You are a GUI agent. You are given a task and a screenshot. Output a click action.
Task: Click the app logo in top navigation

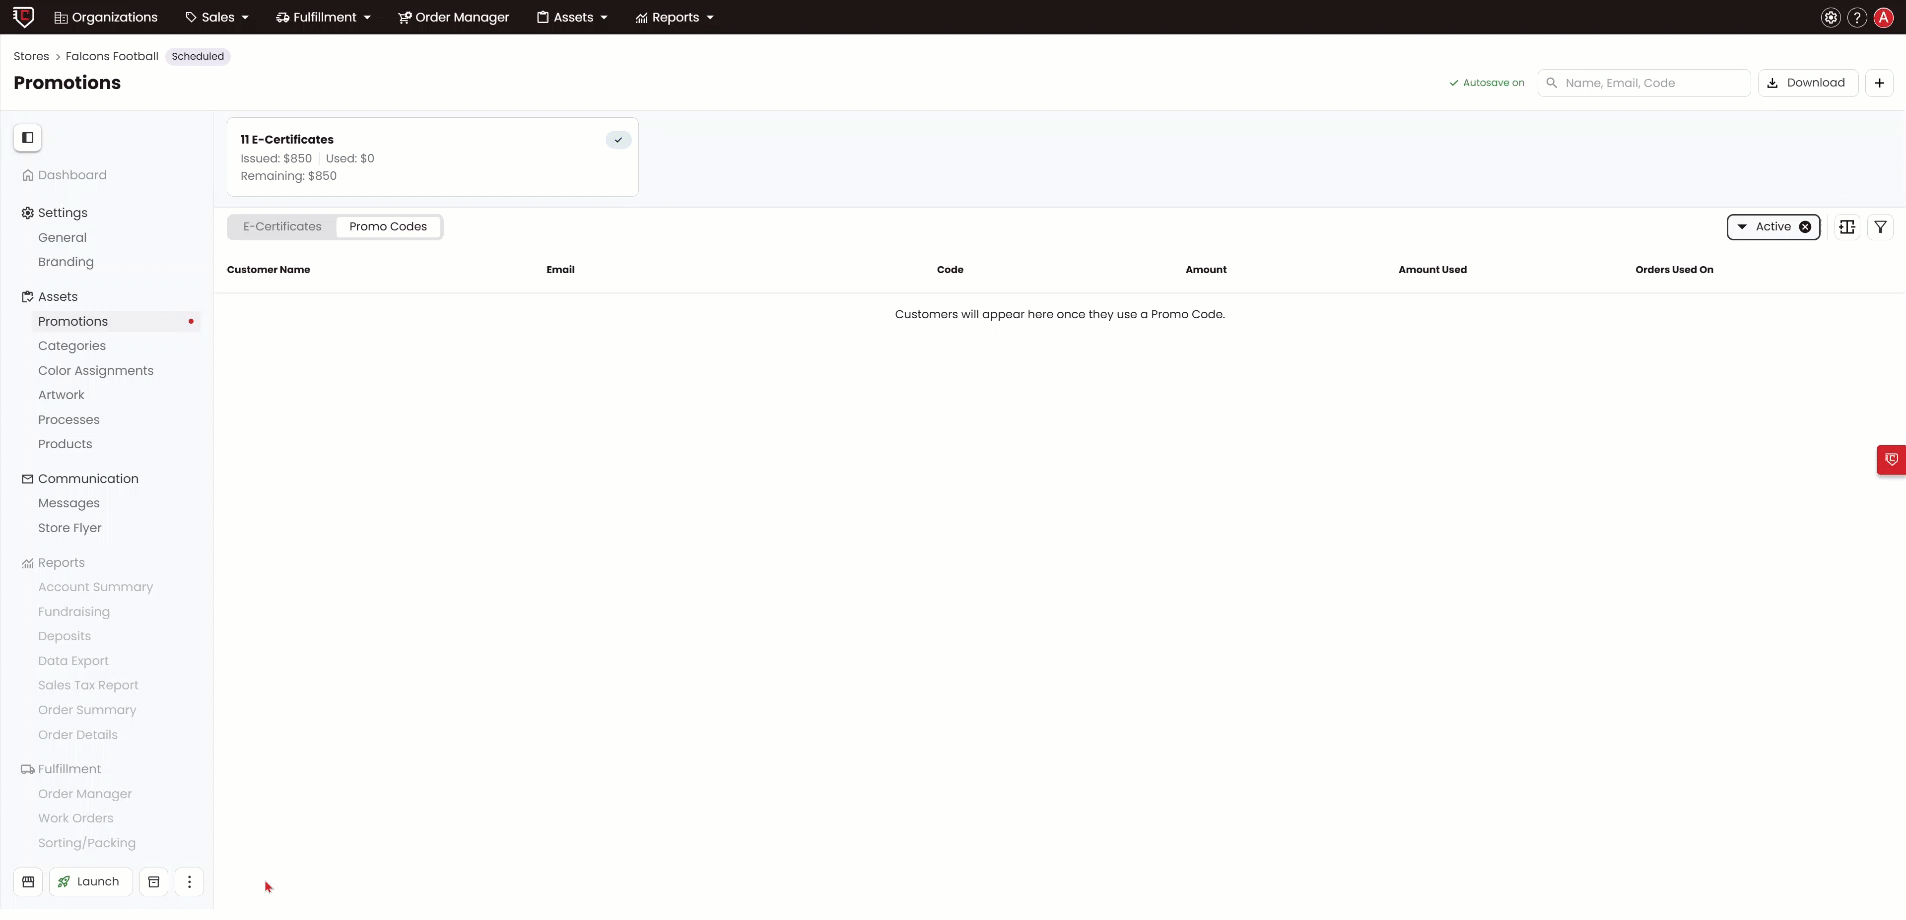23,17
